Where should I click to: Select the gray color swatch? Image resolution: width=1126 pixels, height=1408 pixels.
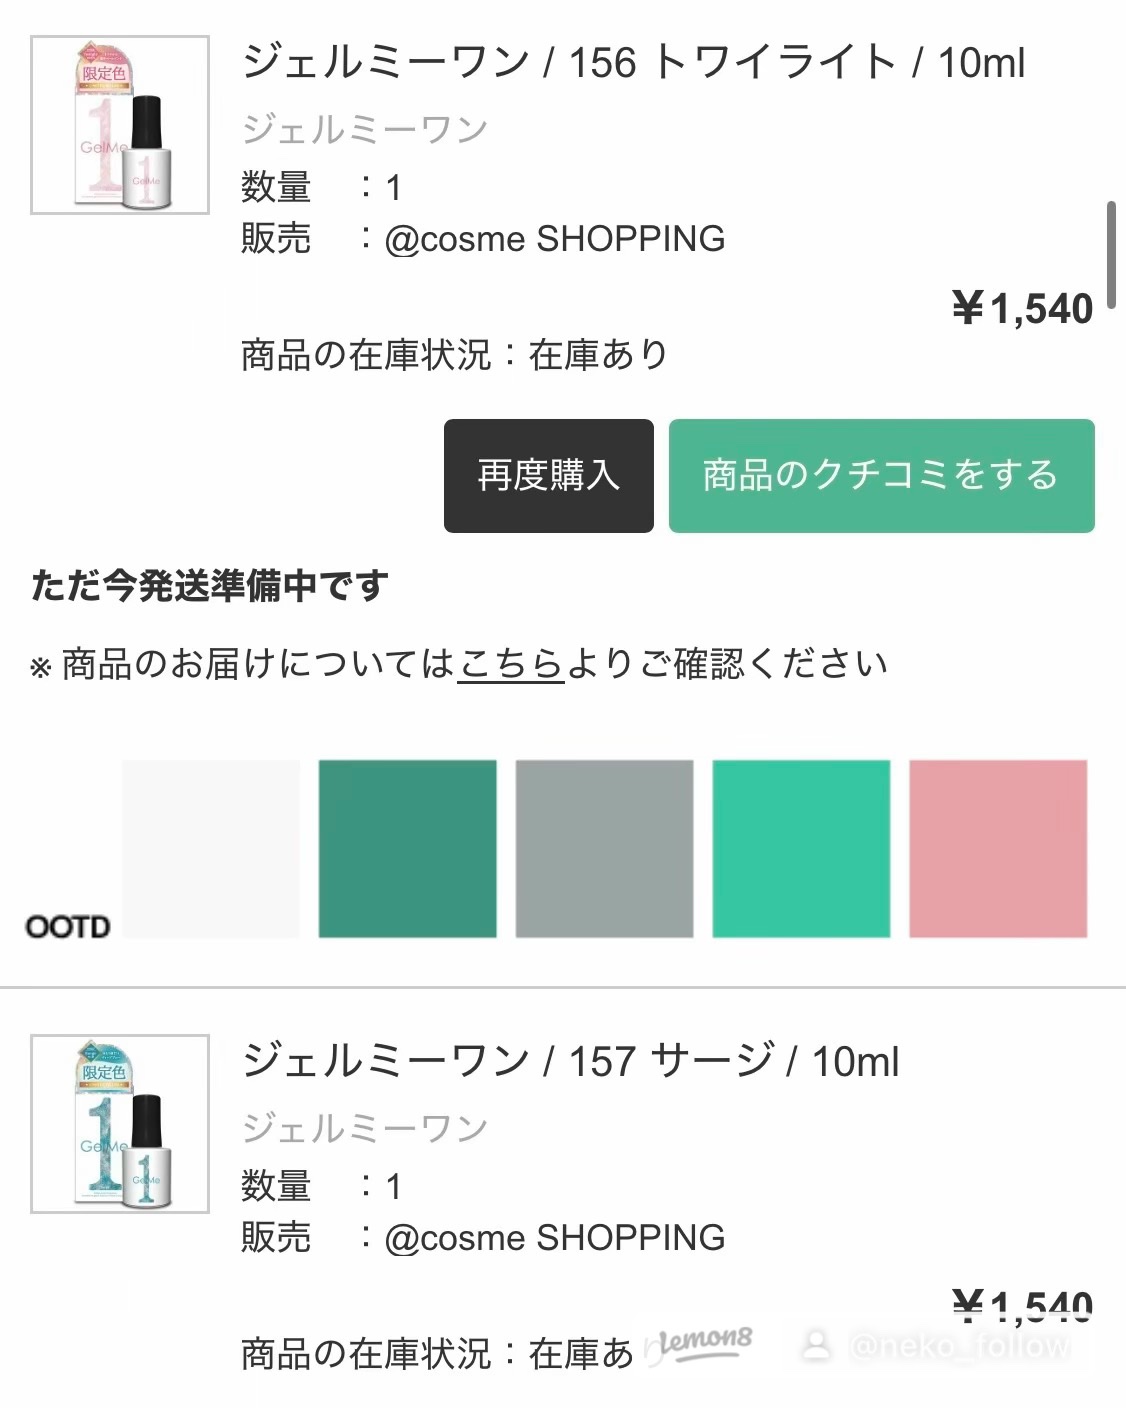tap(604, 848)
